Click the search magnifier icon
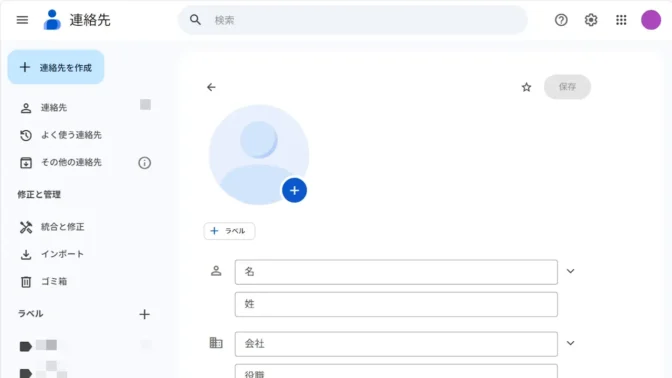 click(195, 20)
